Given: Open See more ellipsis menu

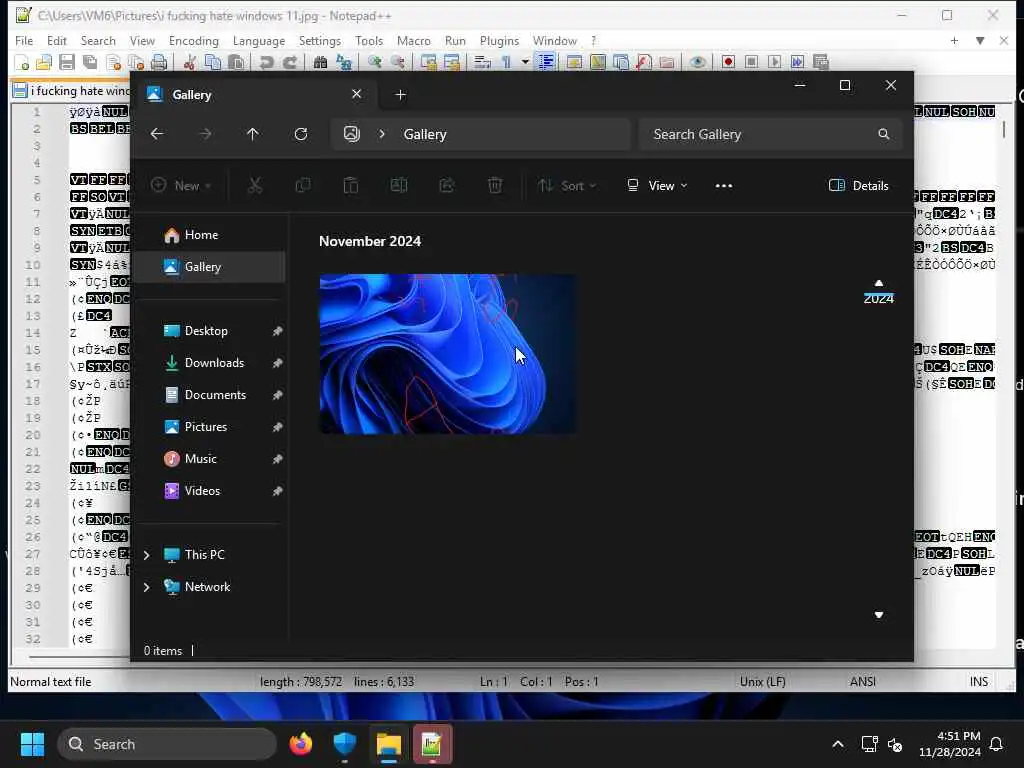Looking at the screenshot, I should pyautogui.click(x=724, y=185).
